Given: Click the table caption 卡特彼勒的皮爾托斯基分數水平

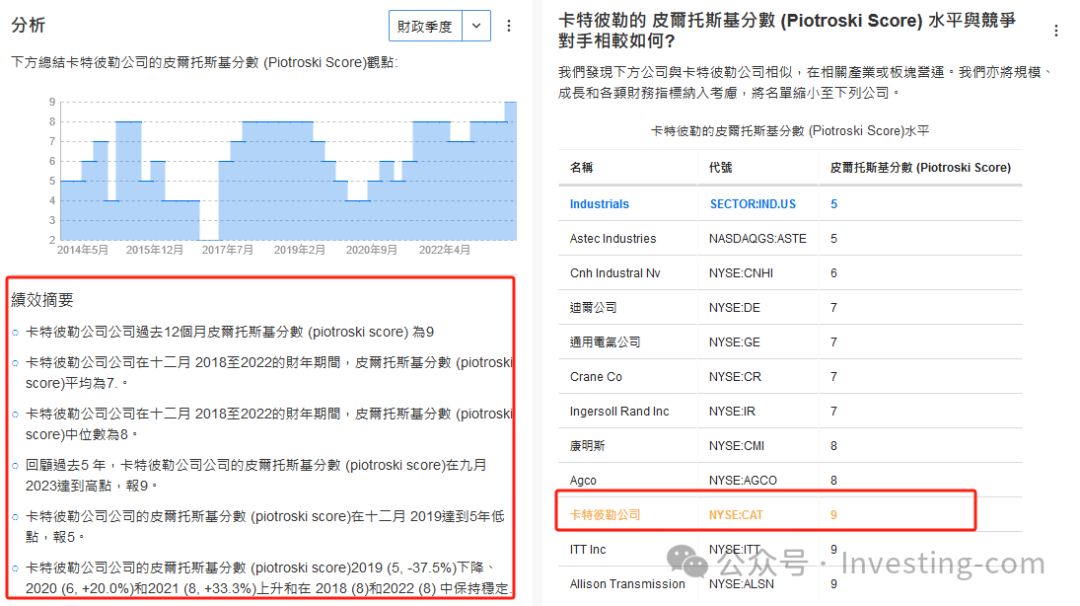Looking at the screenshot, I should coord(790,131).
